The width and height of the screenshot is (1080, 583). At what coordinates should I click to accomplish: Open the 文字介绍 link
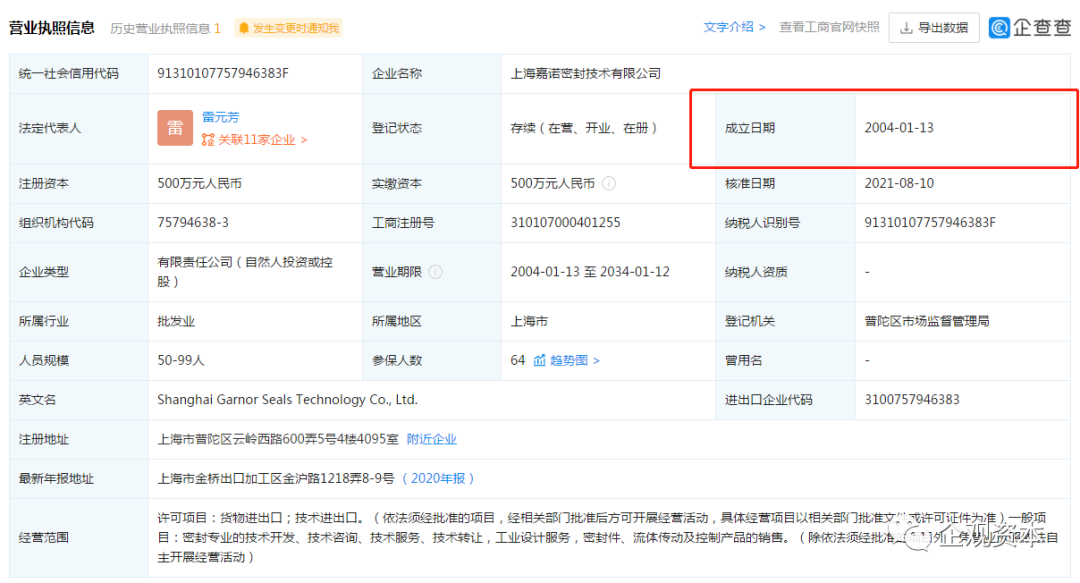click(x=734, y=28)
